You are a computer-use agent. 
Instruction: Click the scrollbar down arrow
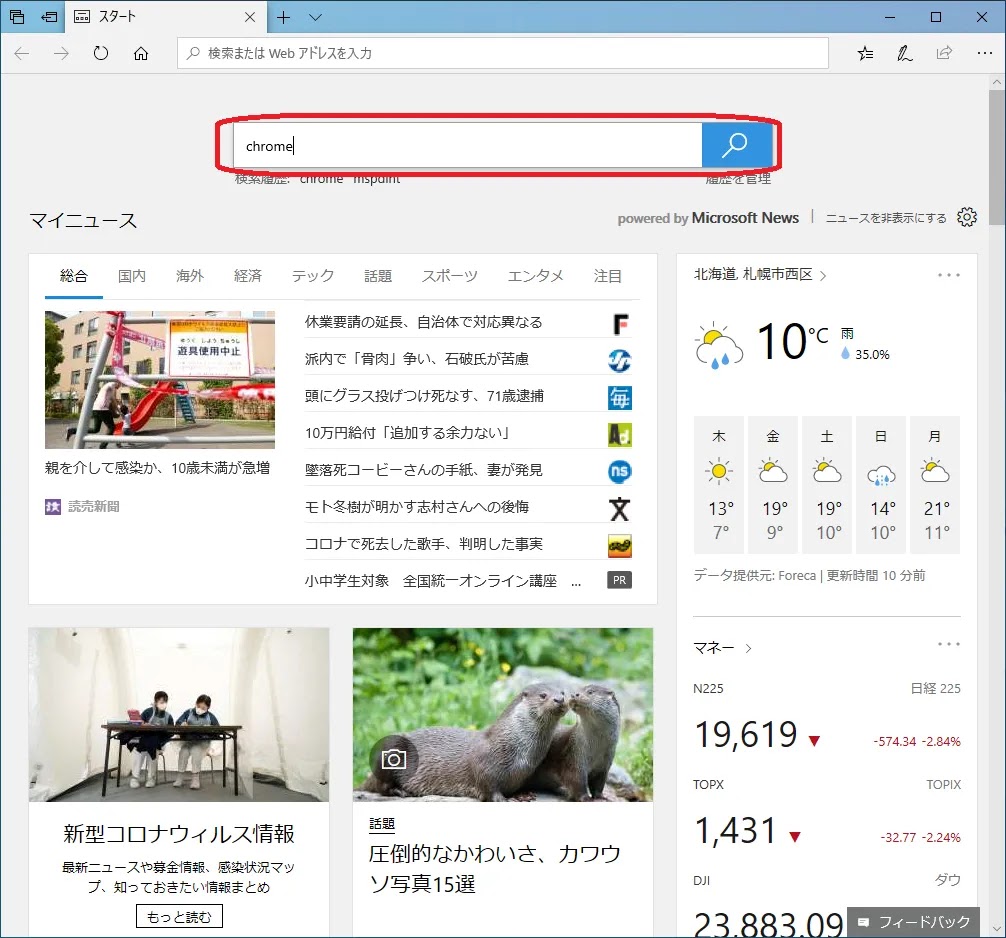coord(996,928)
